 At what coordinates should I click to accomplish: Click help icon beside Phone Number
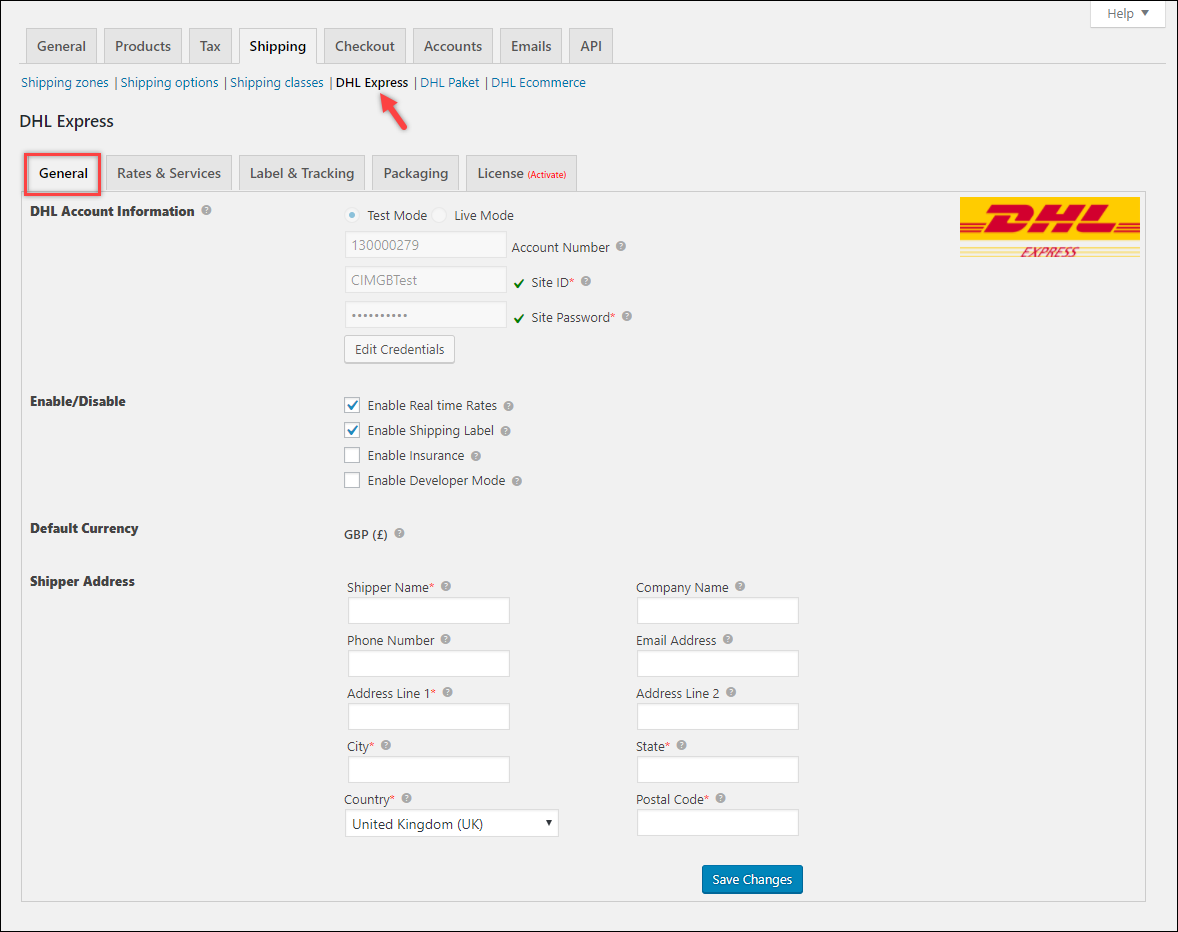[x=446, y=640]
